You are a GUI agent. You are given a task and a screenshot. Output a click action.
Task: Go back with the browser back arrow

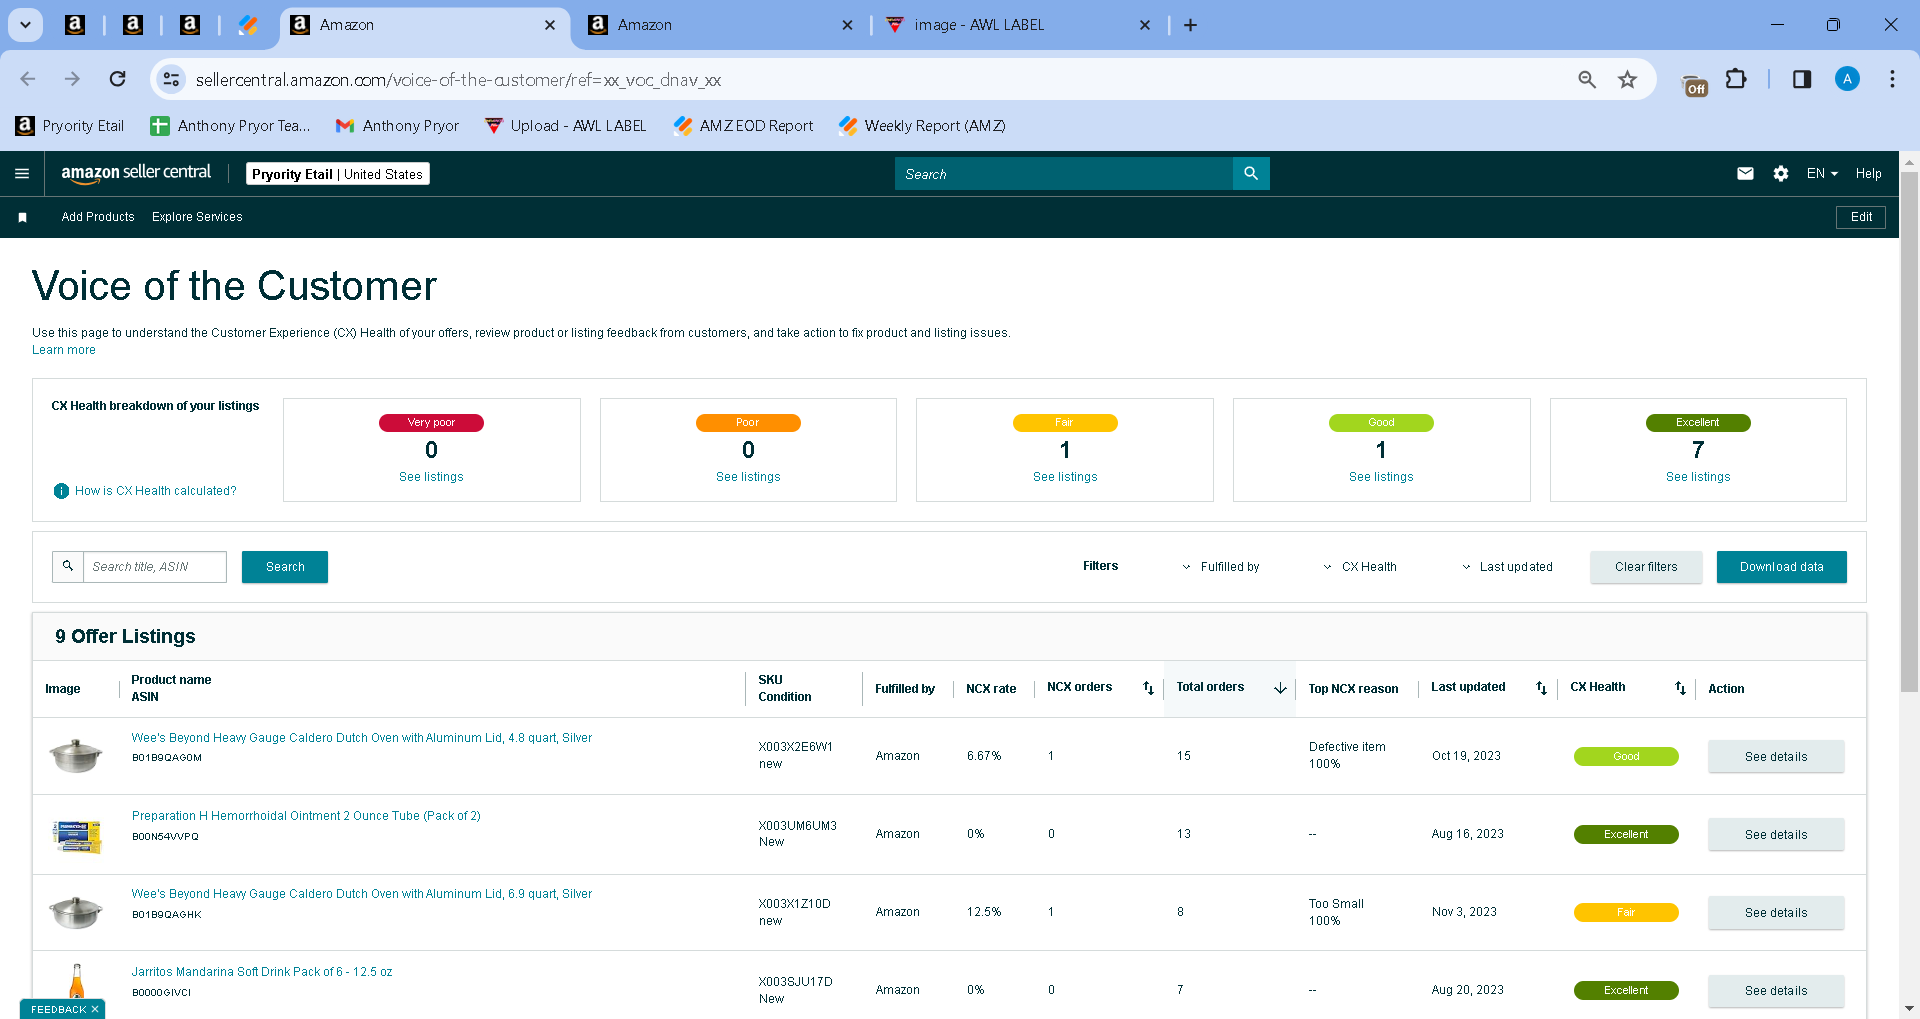click(28, 79)
